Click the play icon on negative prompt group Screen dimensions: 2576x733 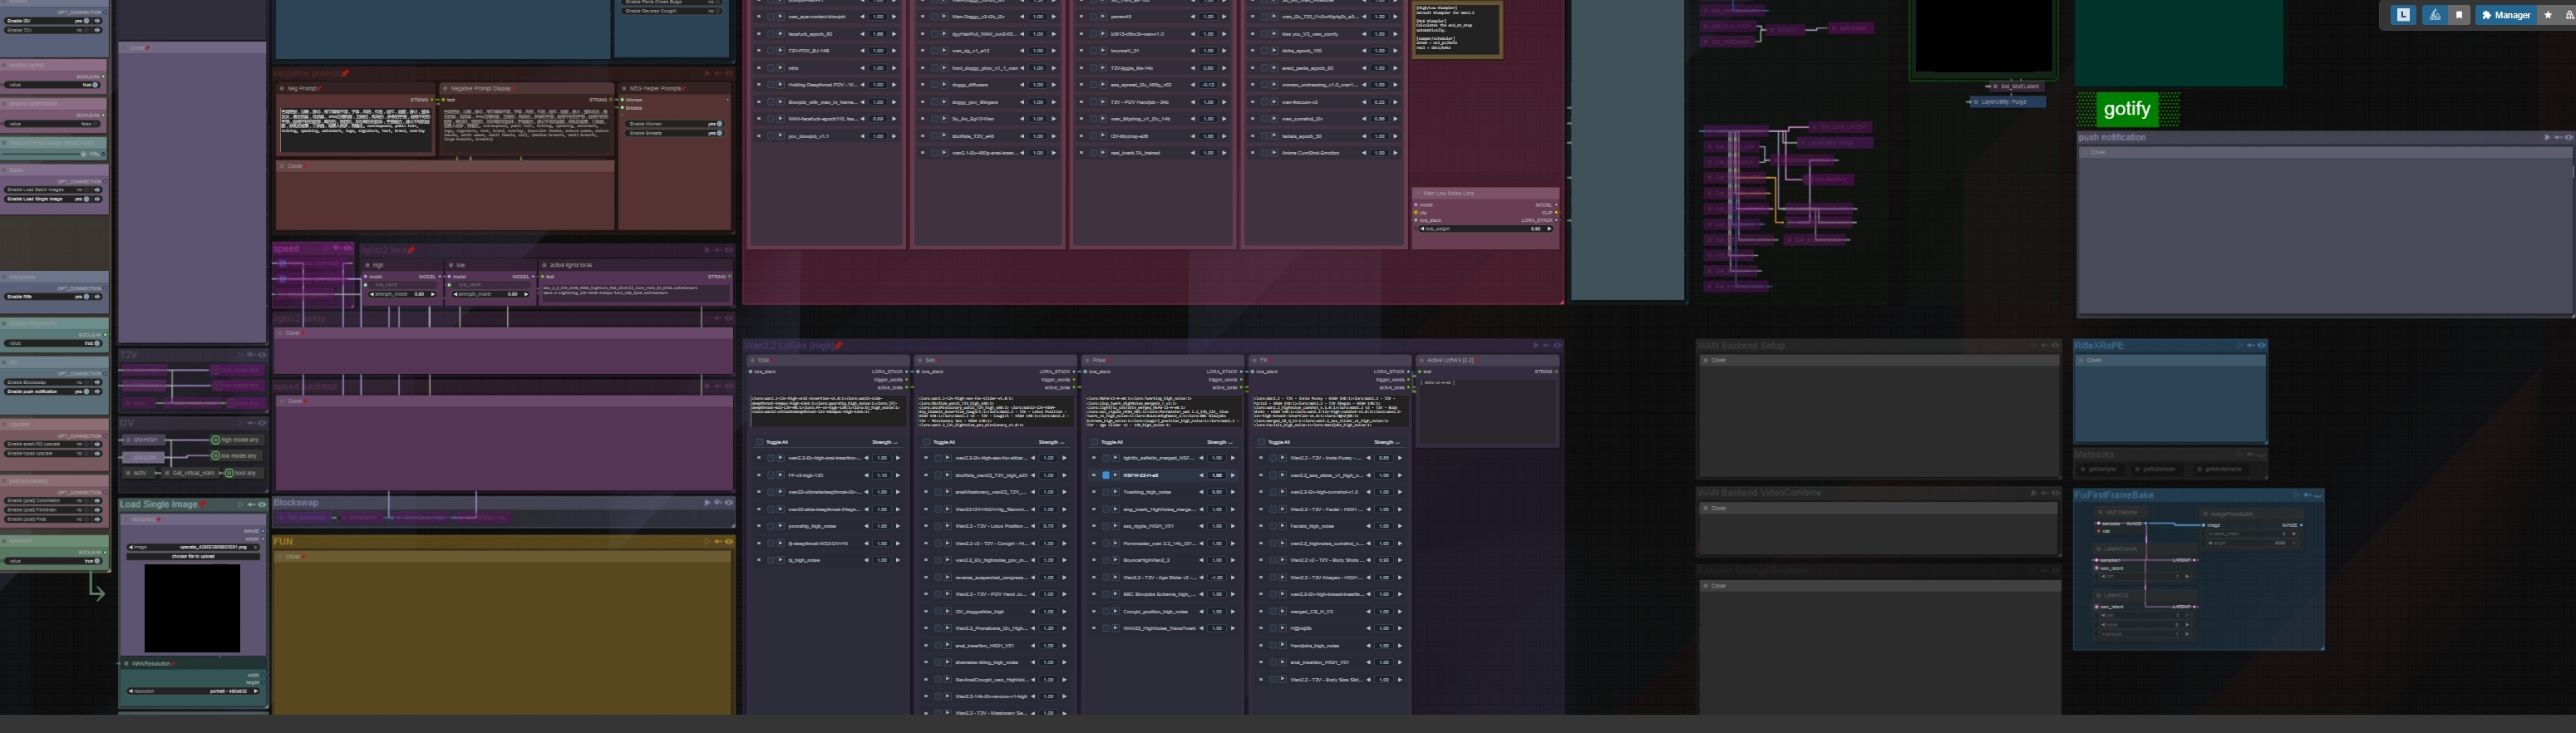point(707,73)
